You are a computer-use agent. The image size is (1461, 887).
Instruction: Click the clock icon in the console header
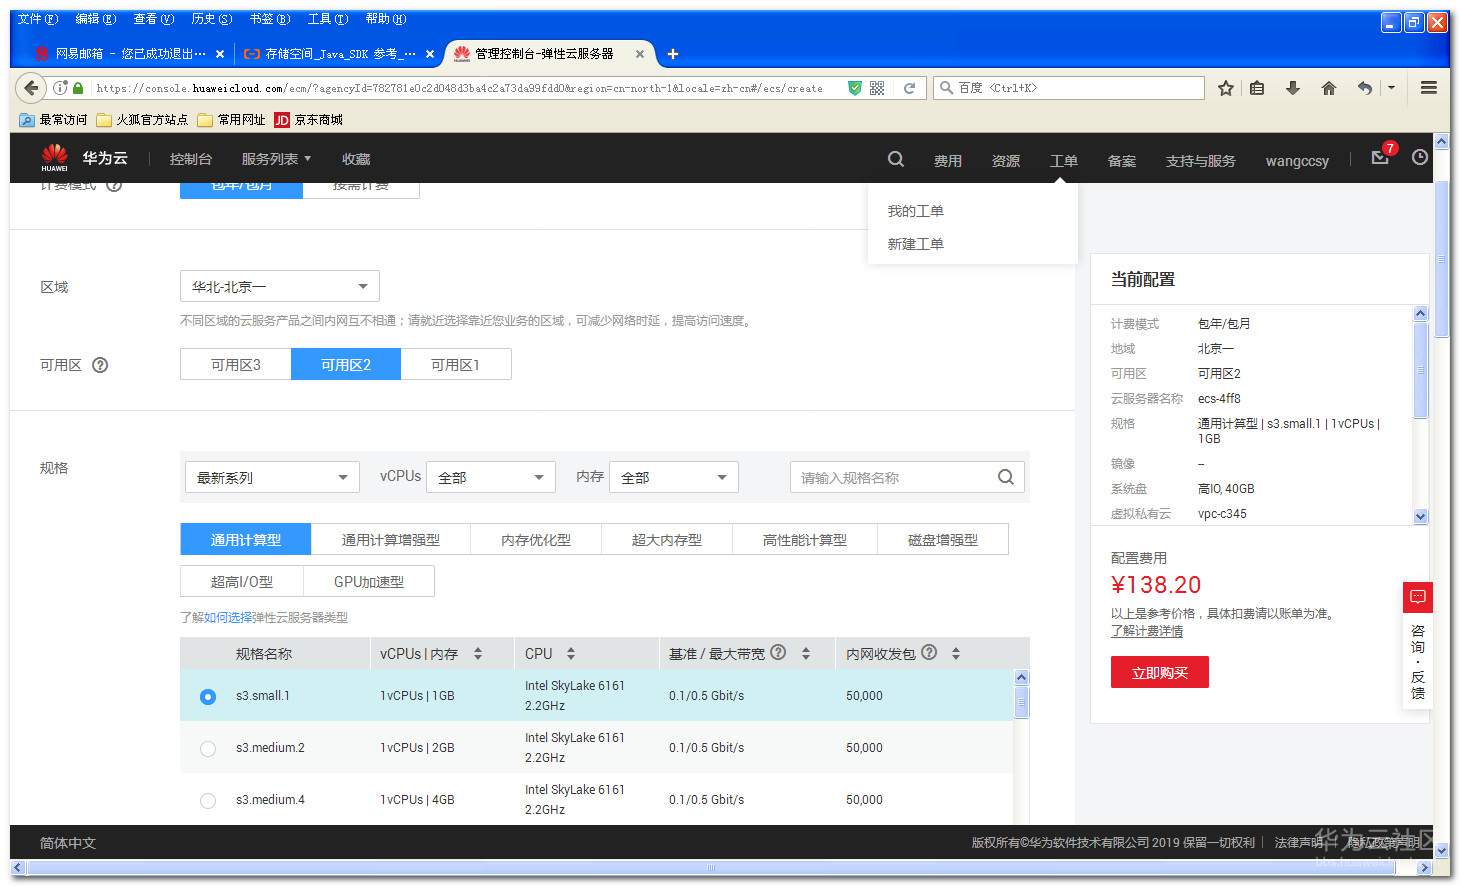(x=1420, y=158)
